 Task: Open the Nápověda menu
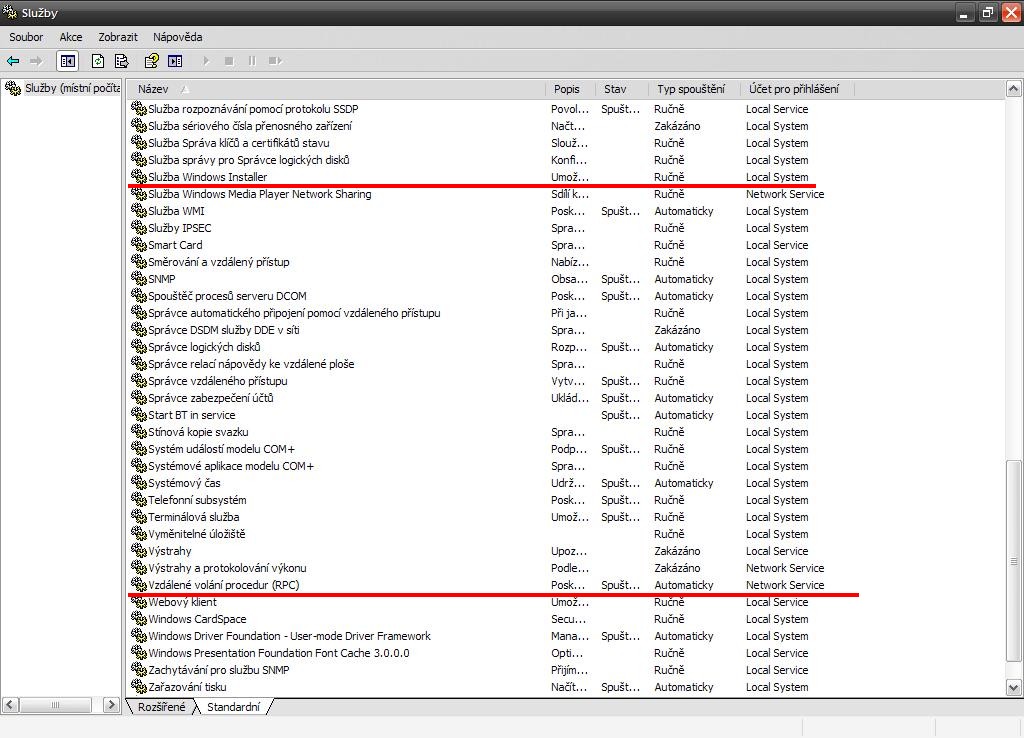pos(178,37)
